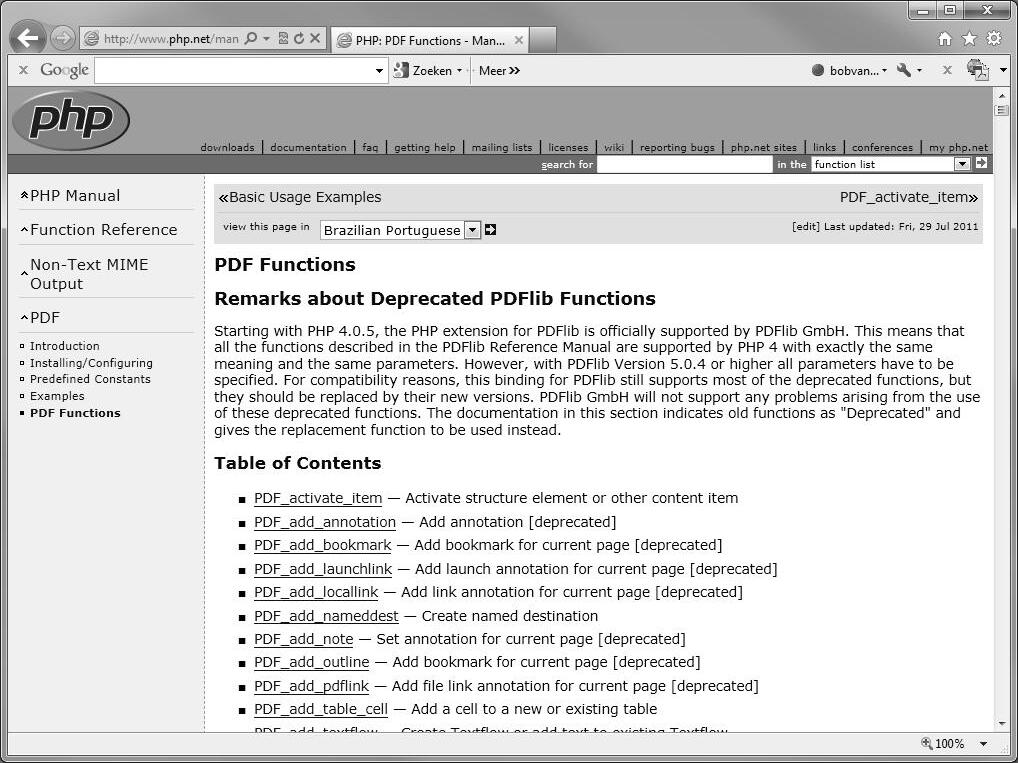Click the language go arrow button

490,230
